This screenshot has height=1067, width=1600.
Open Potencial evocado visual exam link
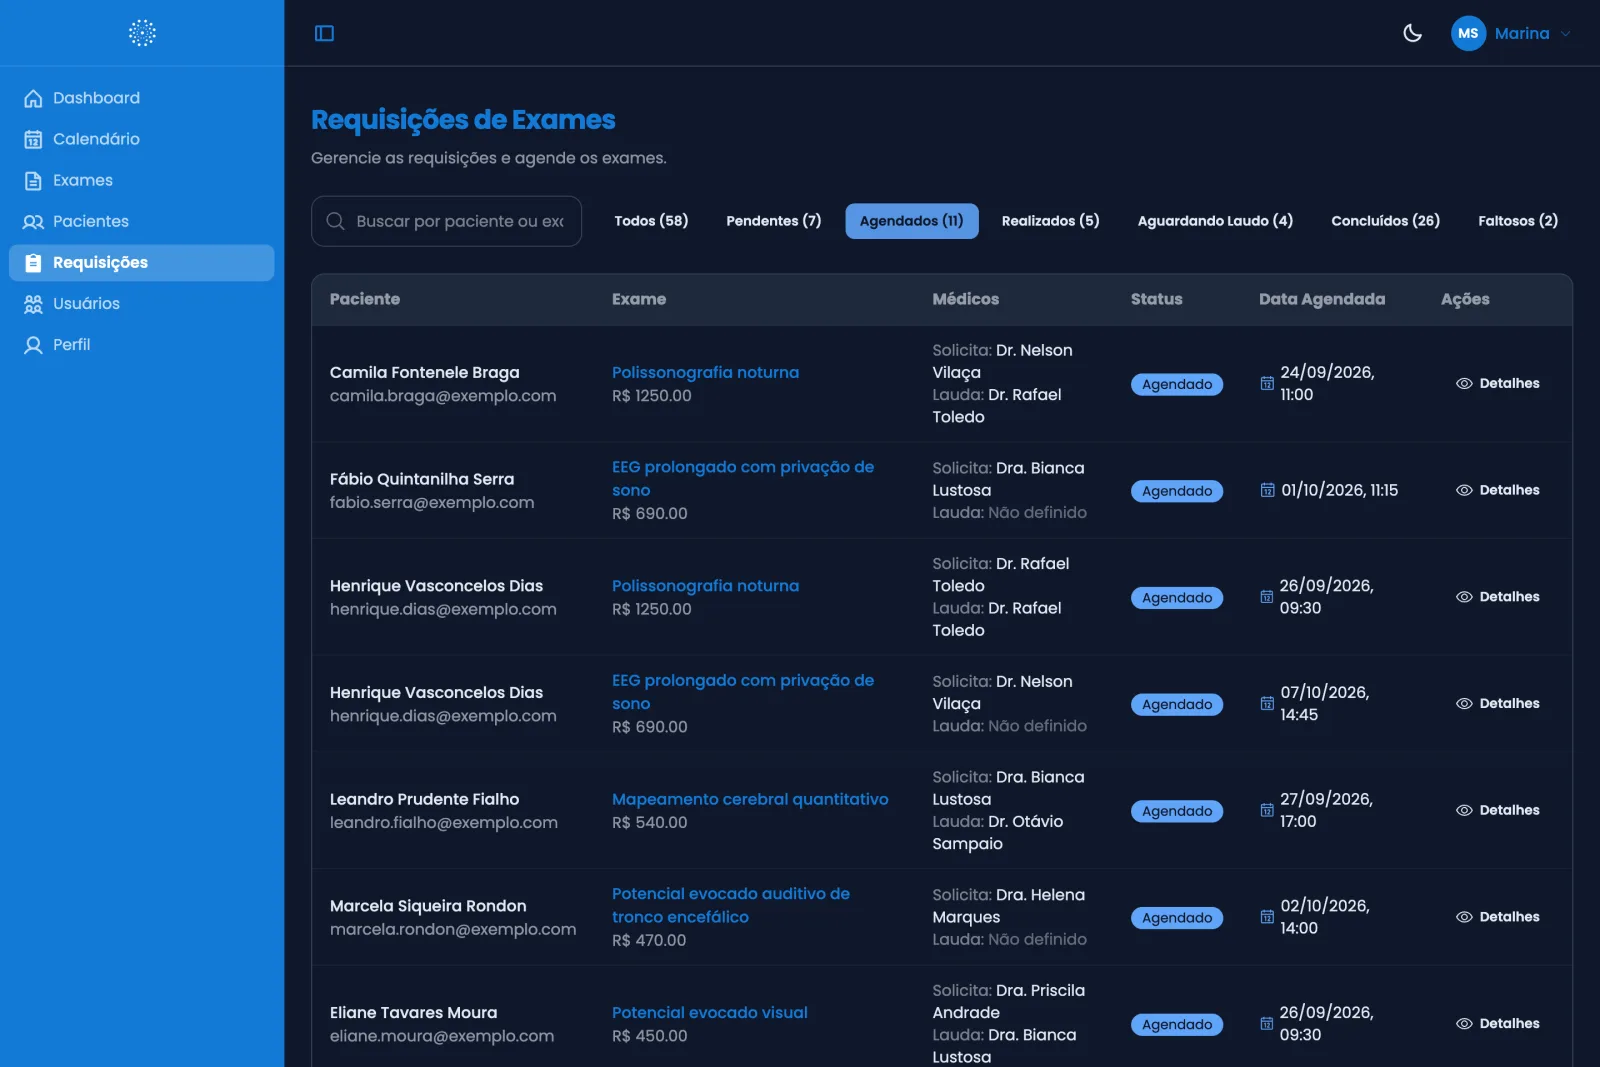point(710,1012)
